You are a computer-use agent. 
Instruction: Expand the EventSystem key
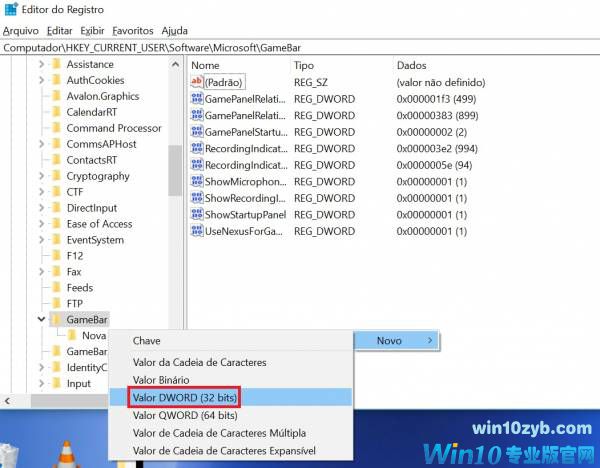coord(41,240)
